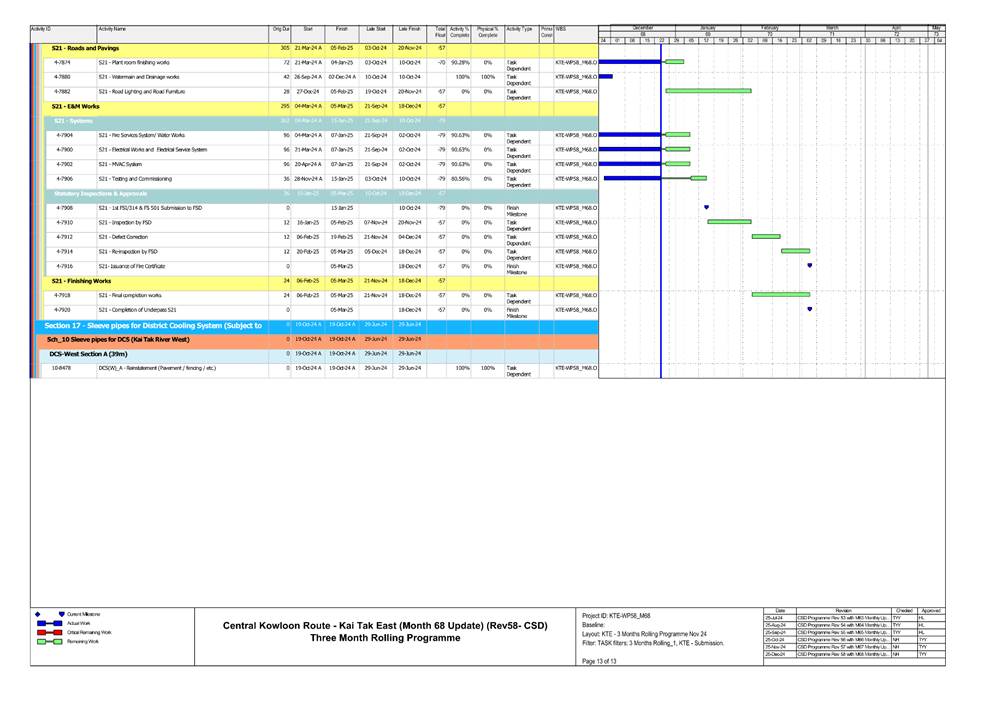The width and height of the screenshot is (1002, 709).
Task: Click the Late Finish column header
Action: tap(408, 31)
